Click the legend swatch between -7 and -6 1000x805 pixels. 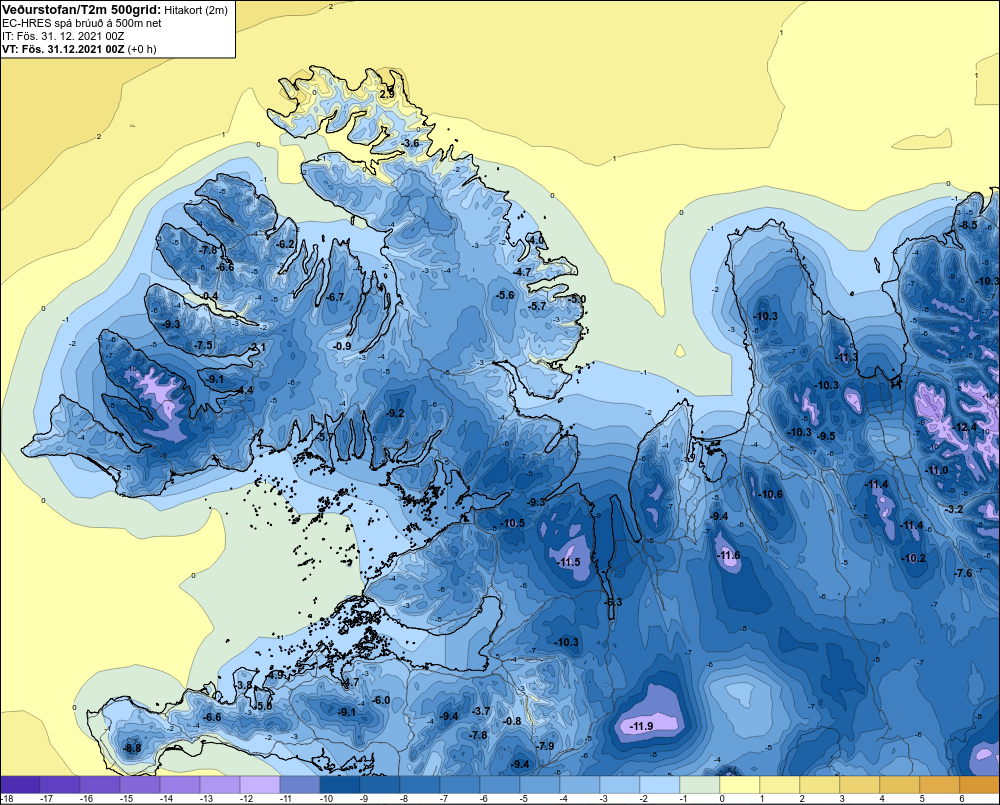coord(460,785)
